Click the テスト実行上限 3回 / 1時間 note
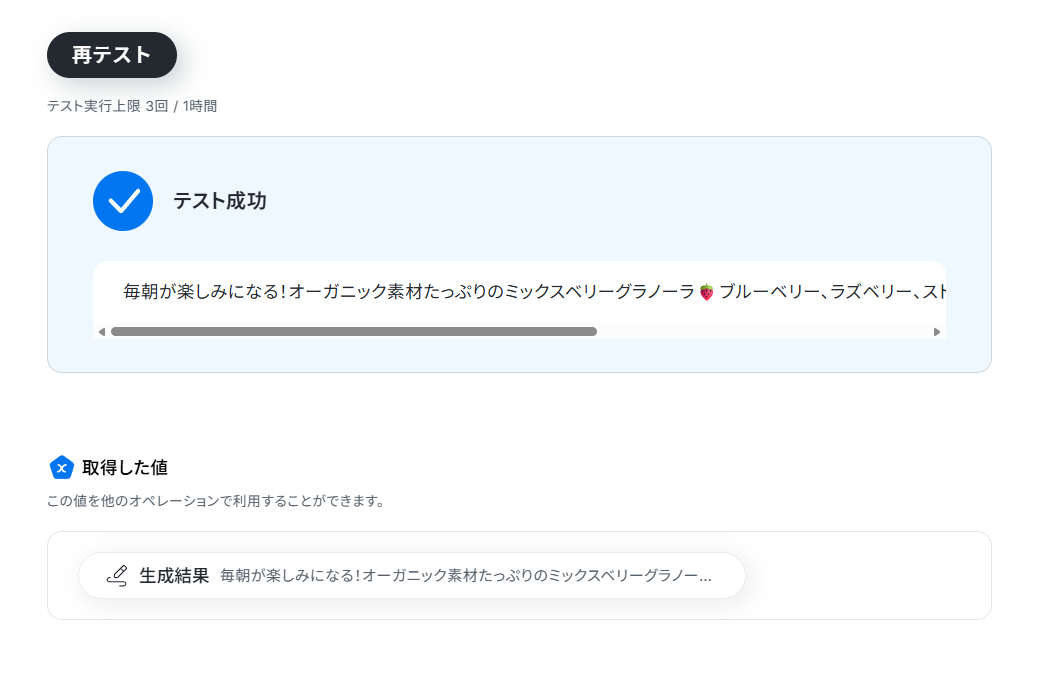 (x=132, y=106)
